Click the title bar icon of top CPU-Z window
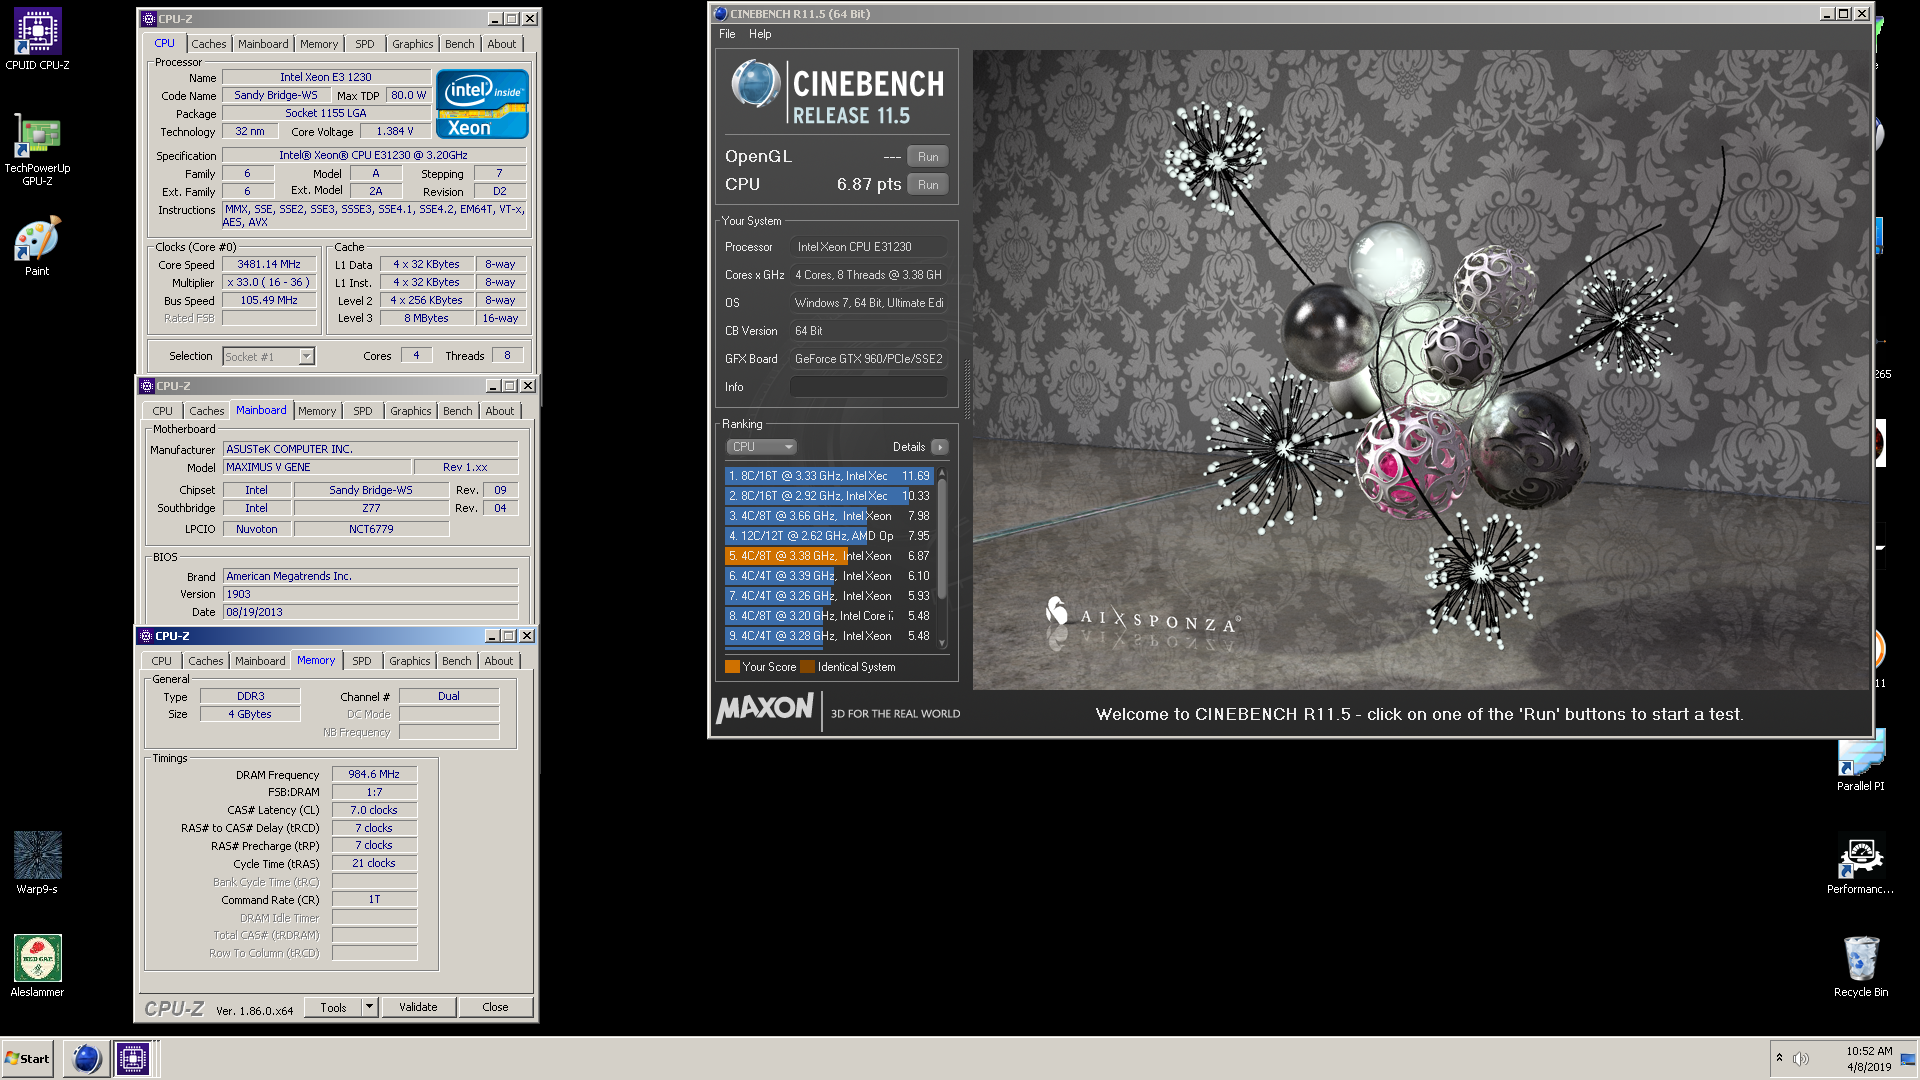Image resolution: width=1920 pixels, height=1080 pixels. [148, 19]
